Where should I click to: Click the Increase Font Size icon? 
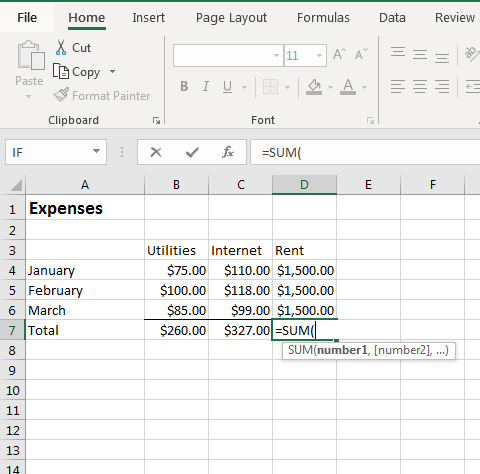tap(339, 55)
